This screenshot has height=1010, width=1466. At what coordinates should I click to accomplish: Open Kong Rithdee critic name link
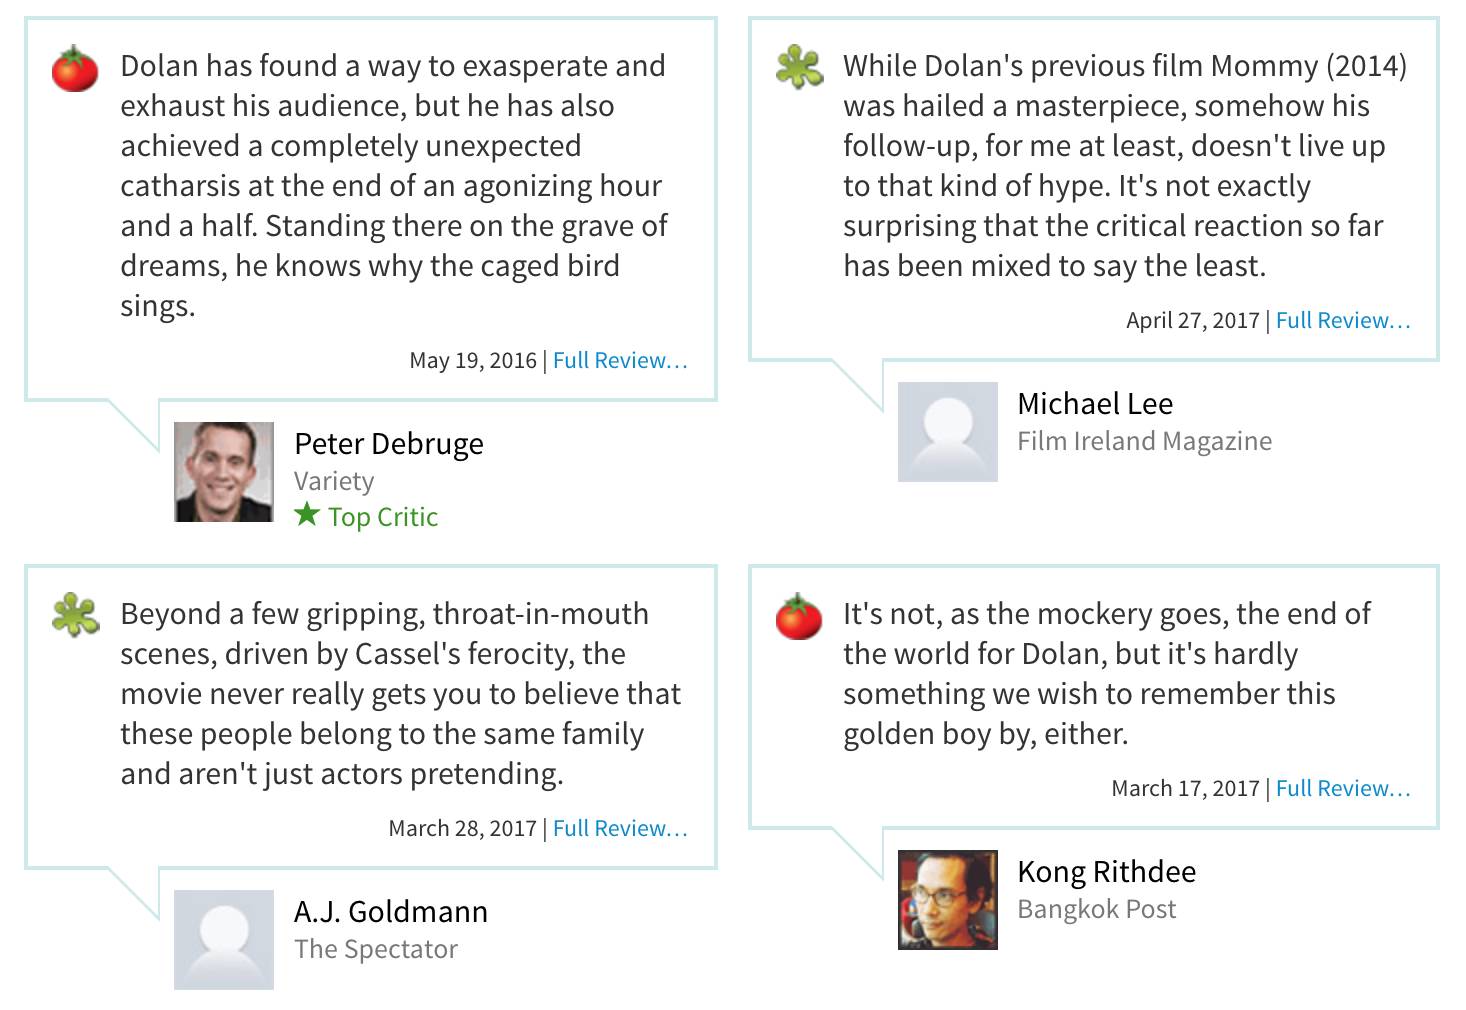[x=1106, y=871]
